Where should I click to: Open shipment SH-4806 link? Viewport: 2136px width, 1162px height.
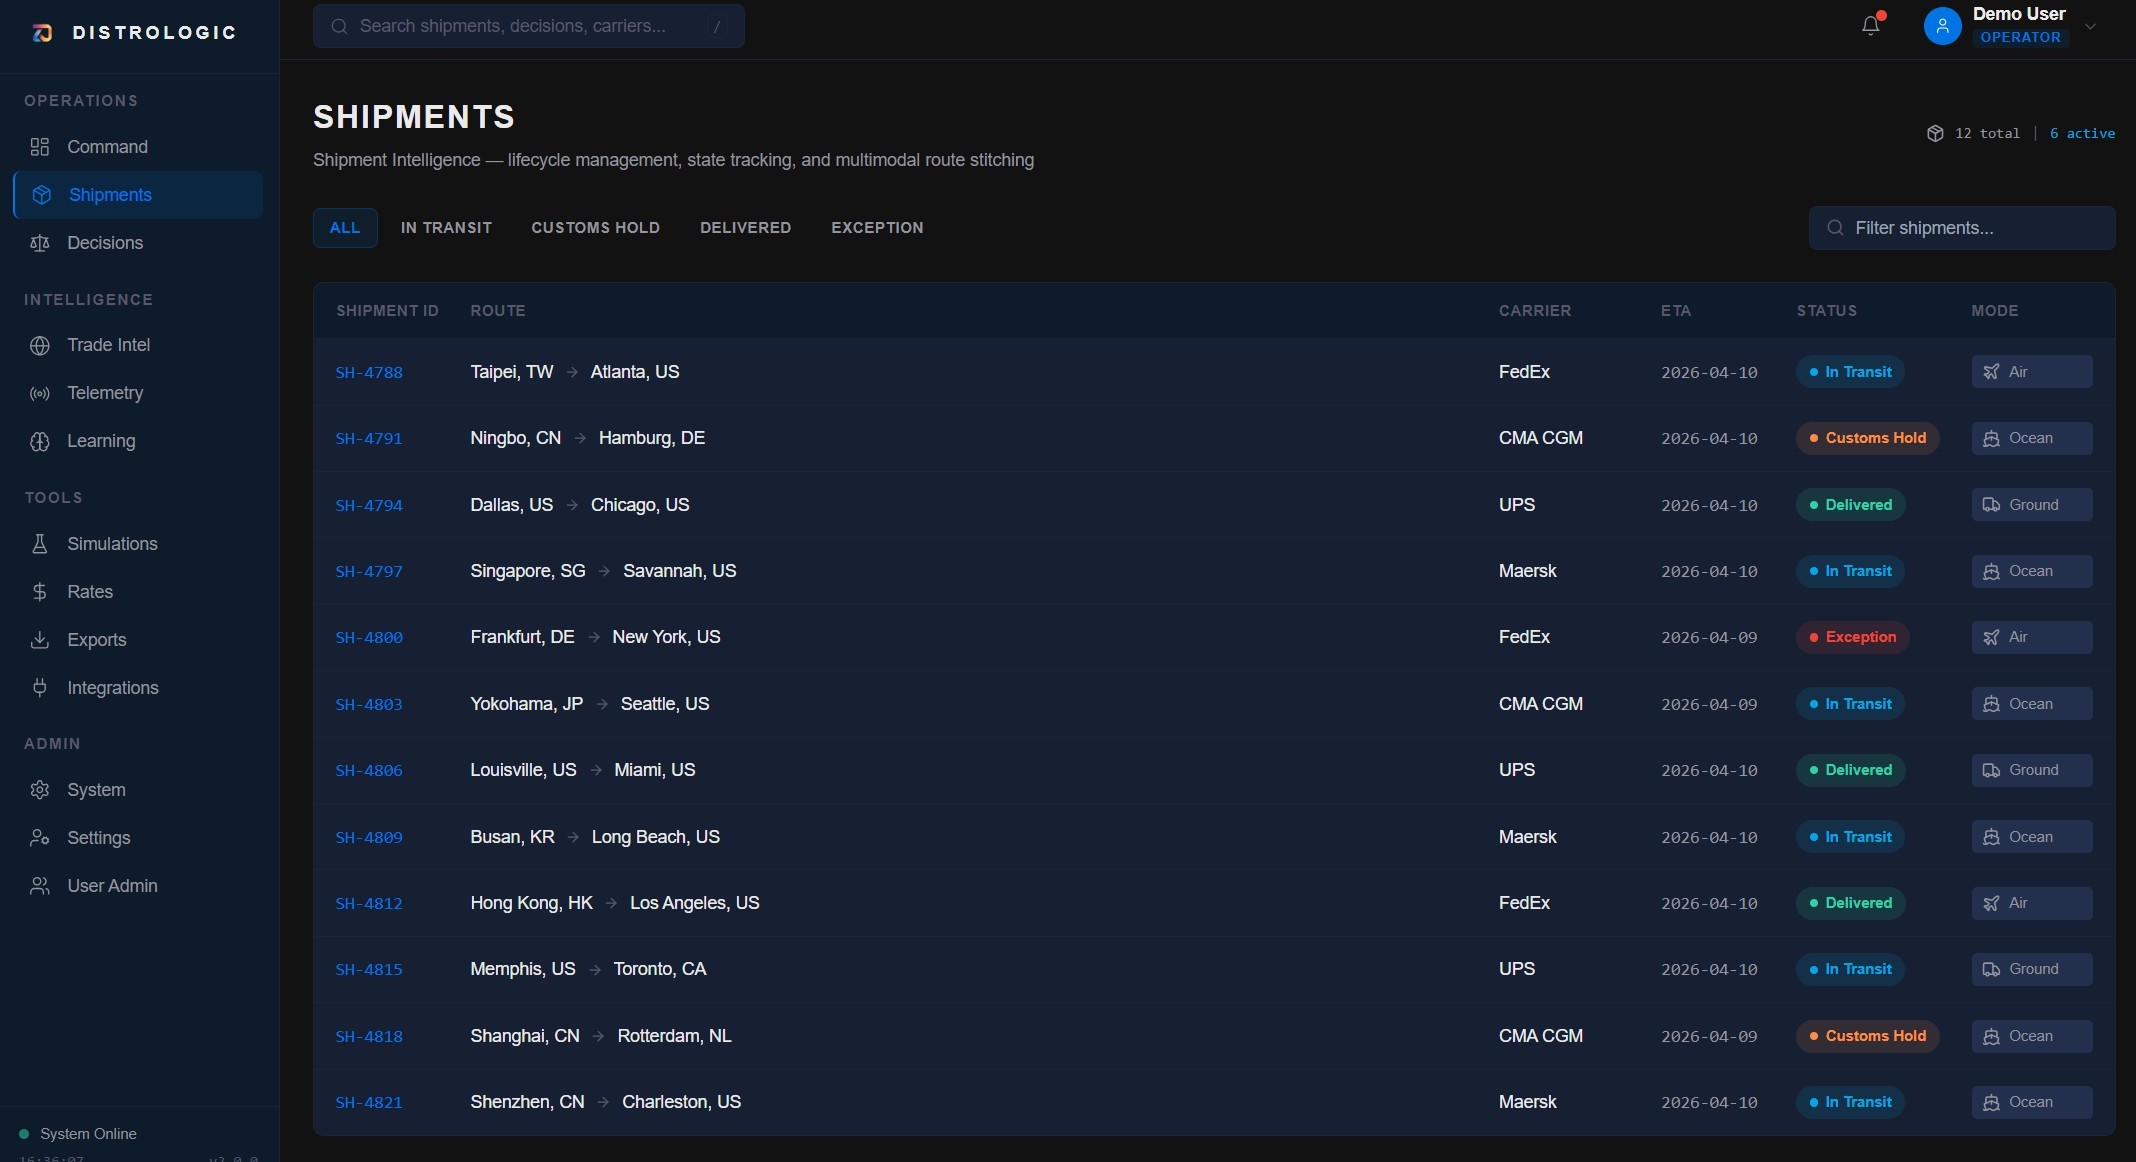pos(369,770)
